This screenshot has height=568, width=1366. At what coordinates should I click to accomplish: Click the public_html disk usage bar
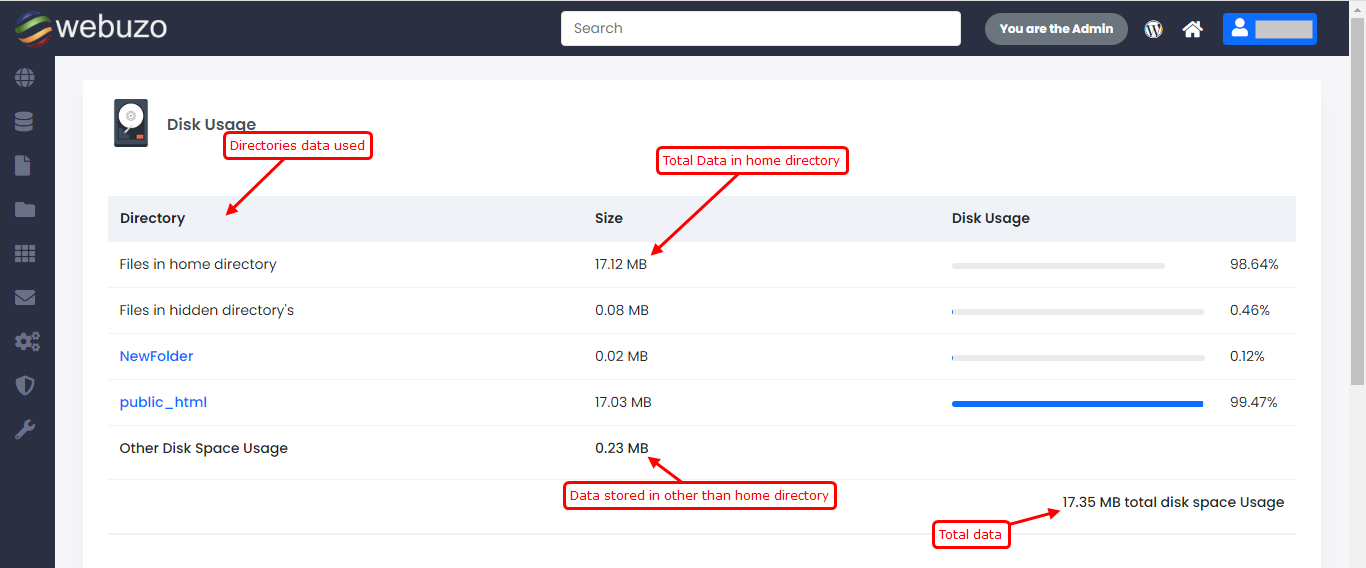tap(1077, 403)
